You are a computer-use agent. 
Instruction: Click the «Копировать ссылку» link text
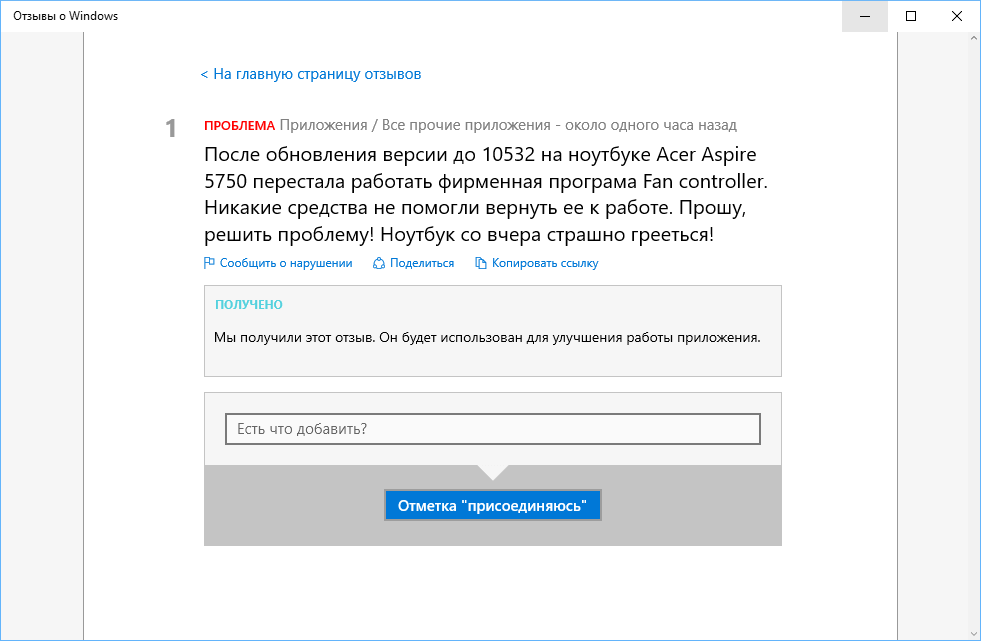(x=545, y=263)
